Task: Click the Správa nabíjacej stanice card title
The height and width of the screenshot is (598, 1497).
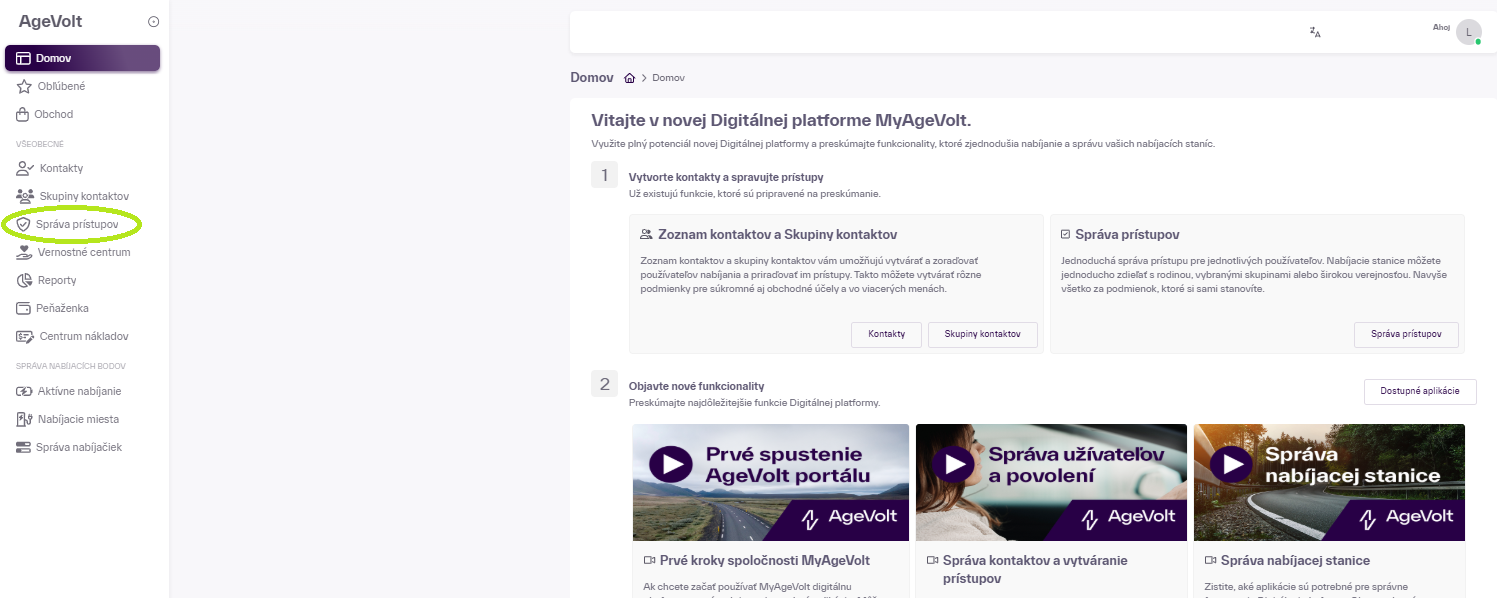Action: click(1295, 560)
